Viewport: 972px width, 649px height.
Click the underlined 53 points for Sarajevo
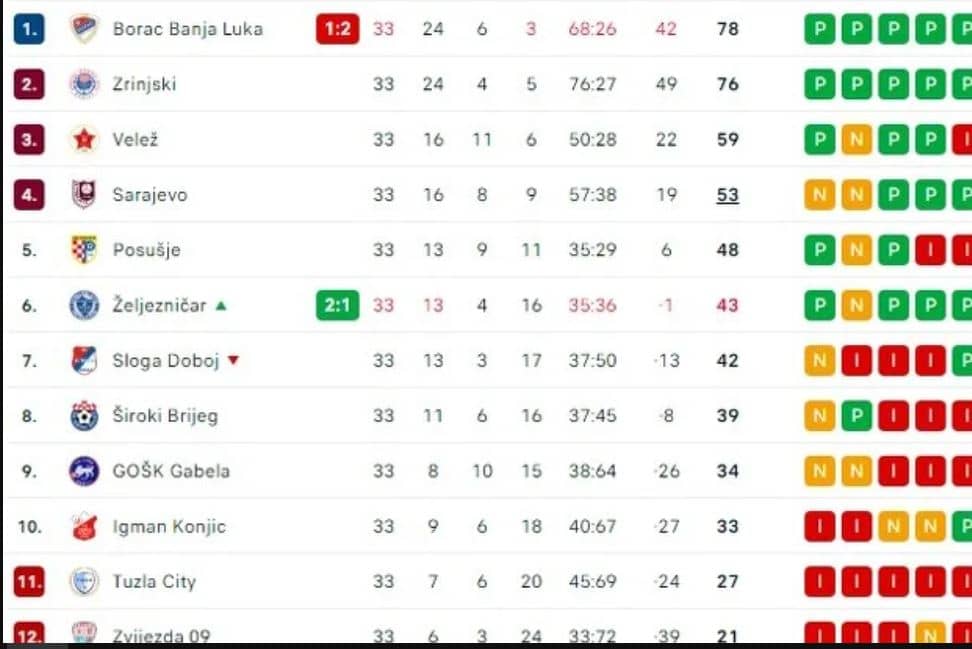[x=728, y=195]
